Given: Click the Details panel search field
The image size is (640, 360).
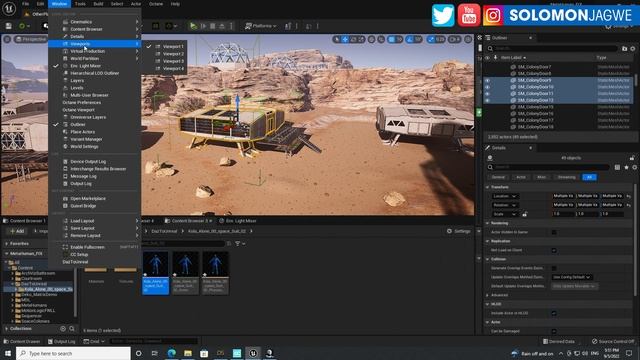Looking at the screenshot, I should point(549,167).
